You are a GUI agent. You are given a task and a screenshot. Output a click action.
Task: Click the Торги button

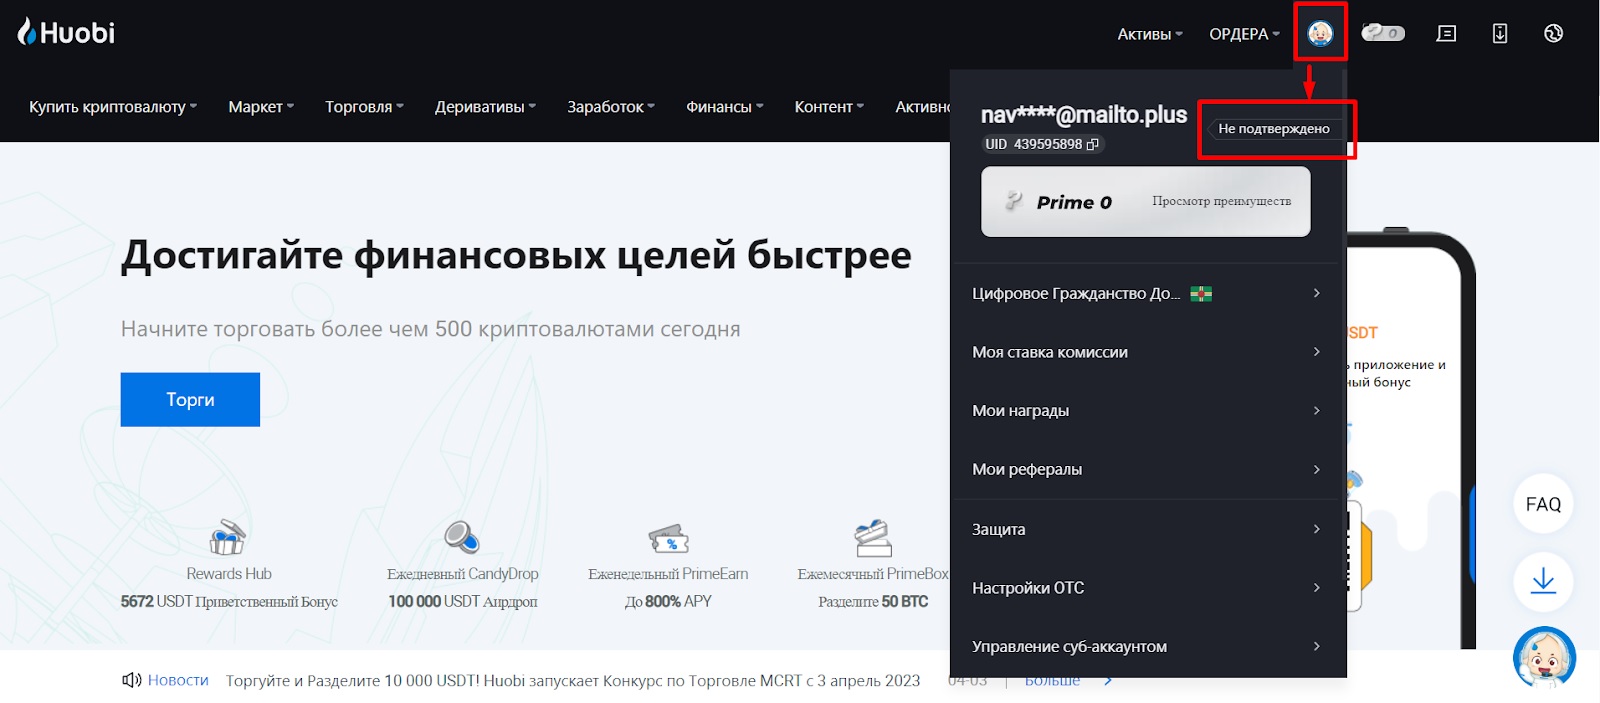click(190, 399)
